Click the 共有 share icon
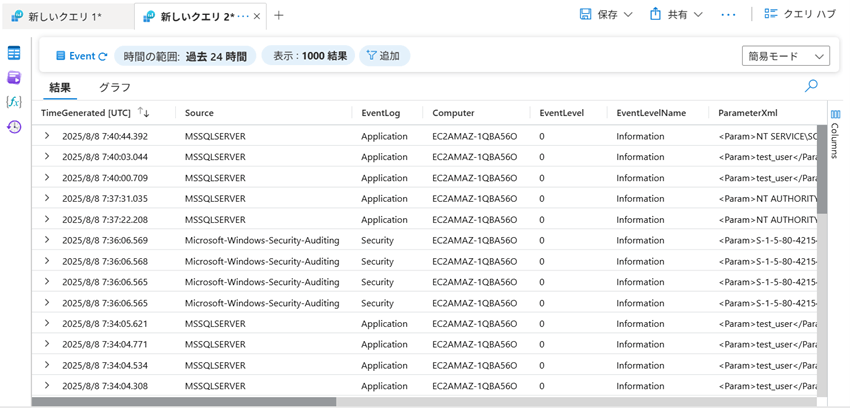This screenshot has width=850, height=408. pyautogui.click(x=656, y=15)
